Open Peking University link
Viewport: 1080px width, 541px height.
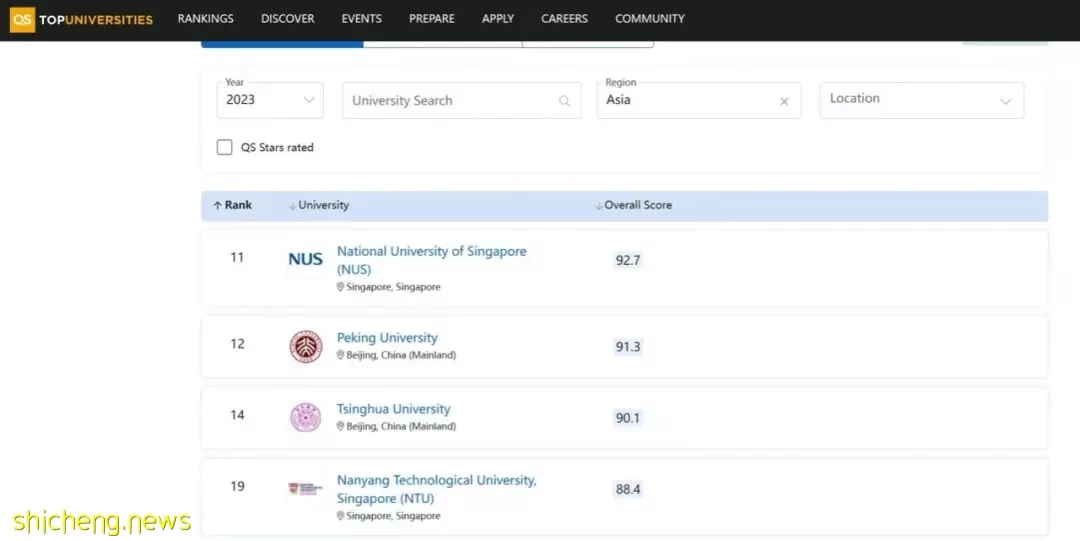387,338
